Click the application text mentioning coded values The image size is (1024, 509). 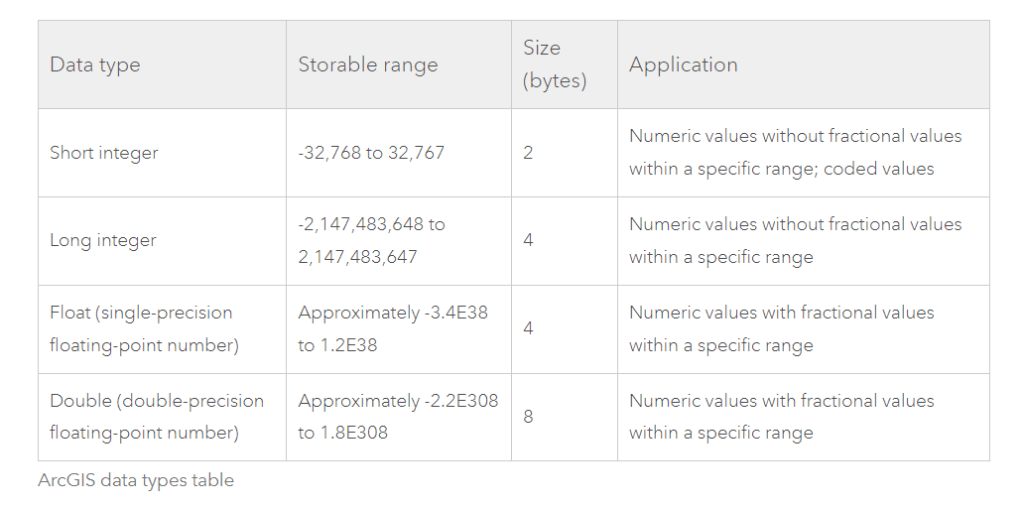coord(794,153)
